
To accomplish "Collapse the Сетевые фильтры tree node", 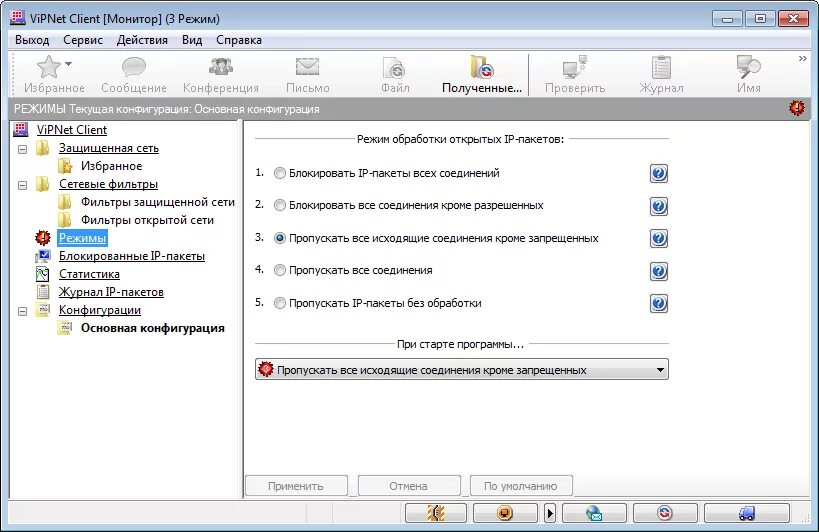I will [x=22, y=185].
